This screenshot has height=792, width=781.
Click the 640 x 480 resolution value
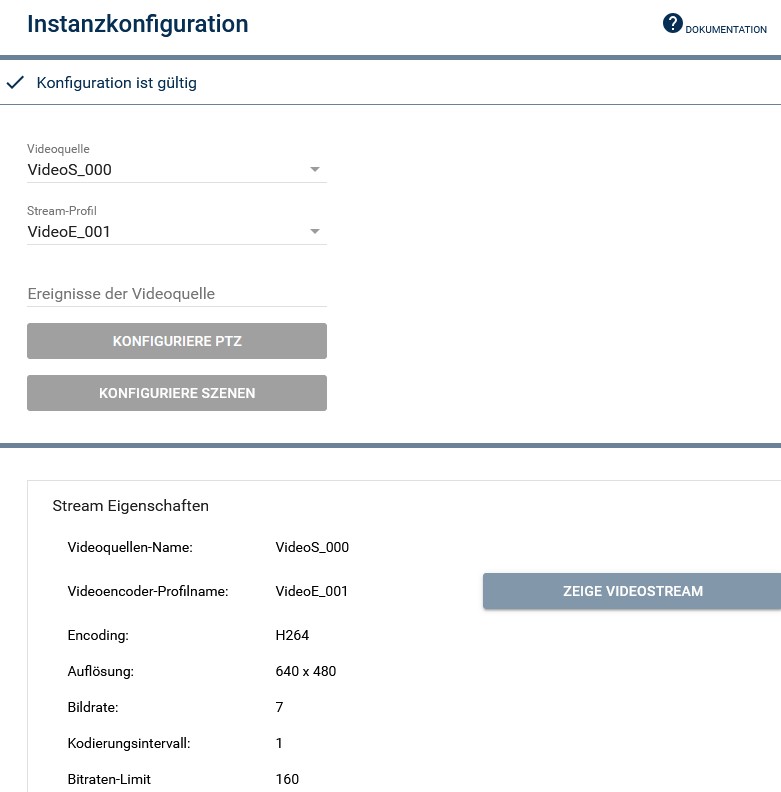pos(306,671)
